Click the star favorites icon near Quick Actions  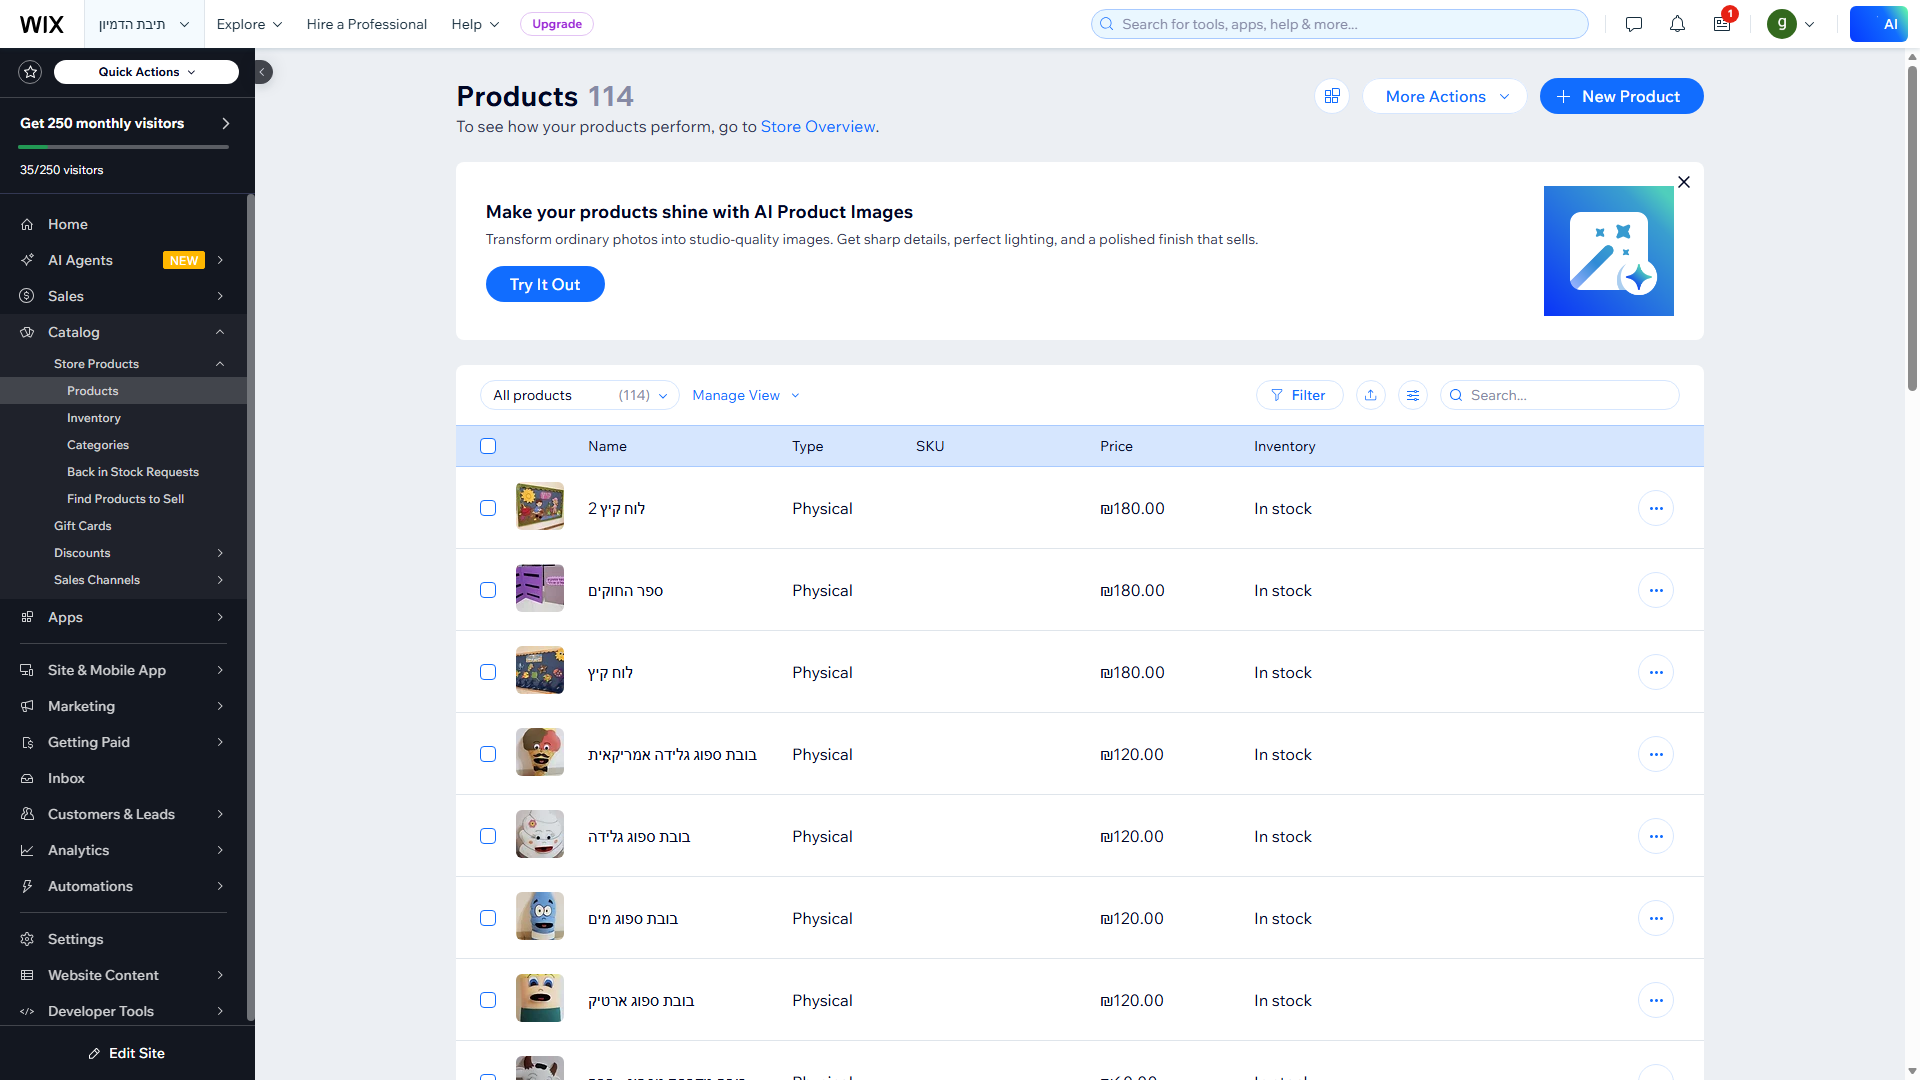coord(29,71)
